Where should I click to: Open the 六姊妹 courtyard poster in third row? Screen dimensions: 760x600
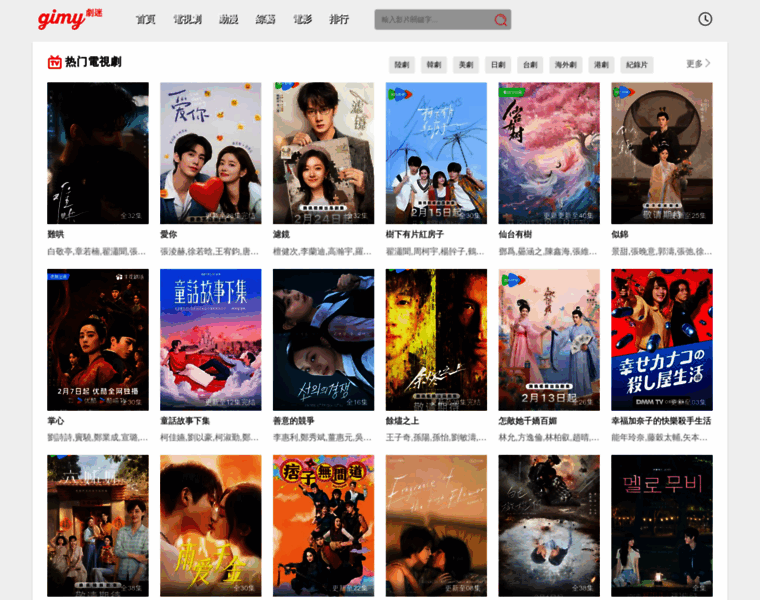(98, 525)
